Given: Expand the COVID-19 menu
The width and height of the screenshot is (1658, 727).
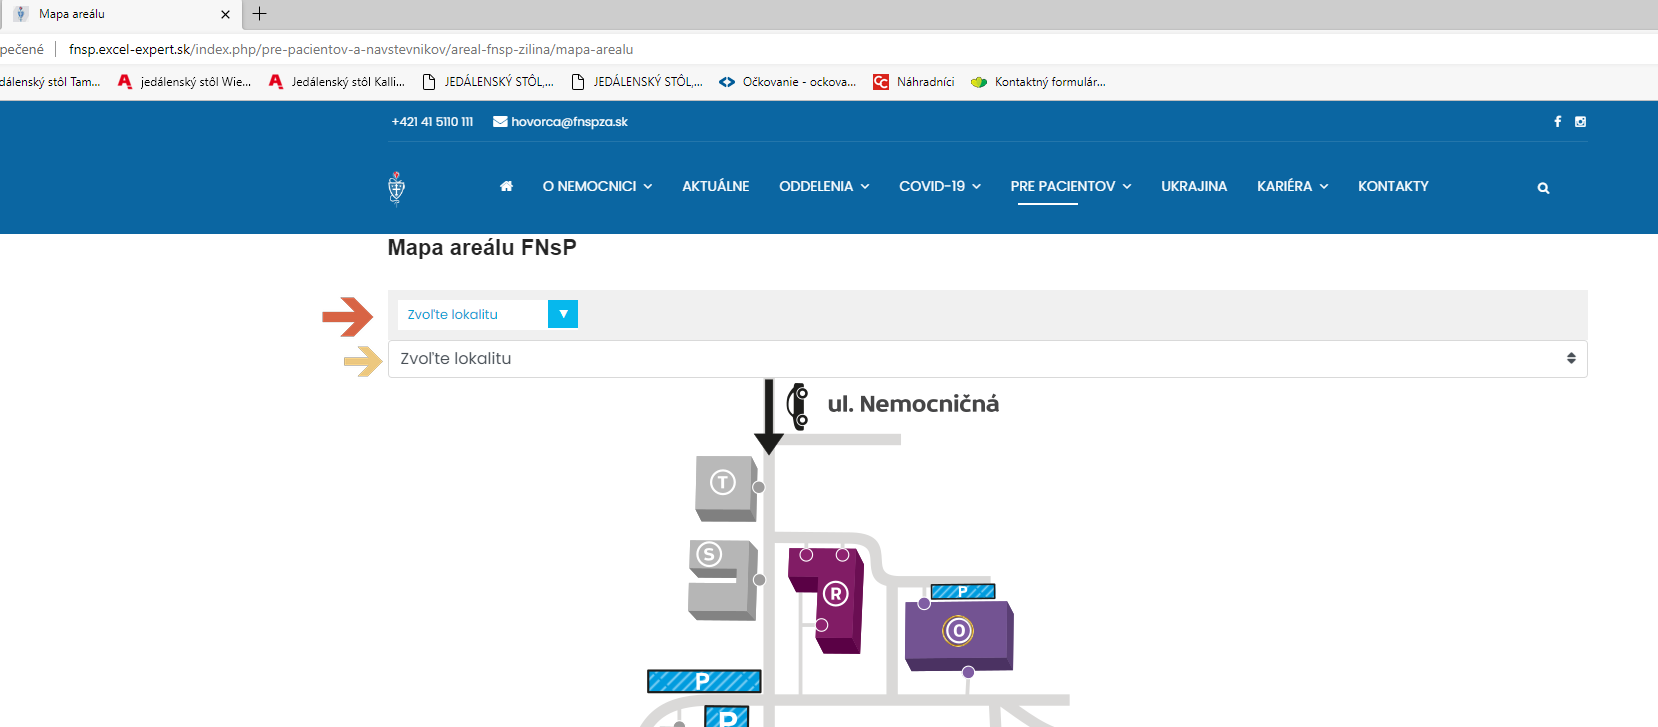Looking at the screenshot, I should [940, 186].
